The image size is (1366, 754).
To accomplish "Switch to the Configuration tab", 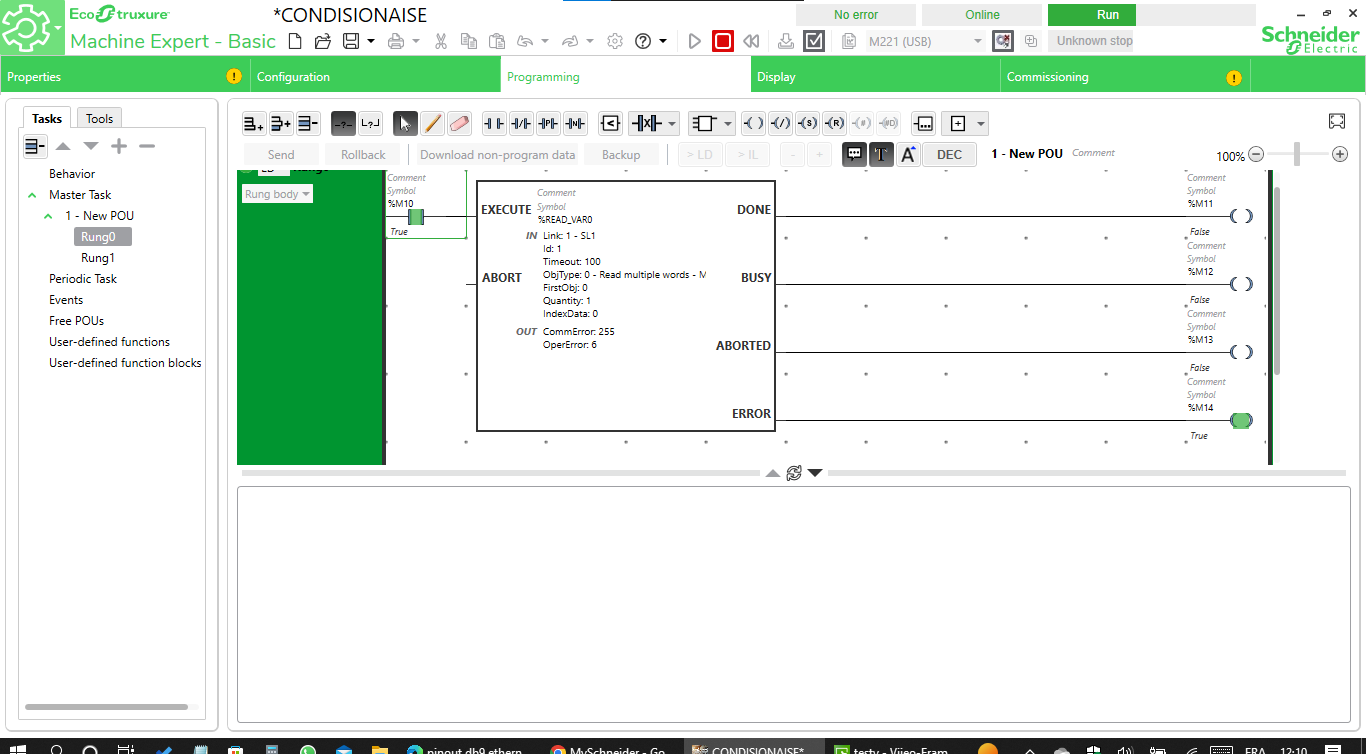I will click(375, 77).
